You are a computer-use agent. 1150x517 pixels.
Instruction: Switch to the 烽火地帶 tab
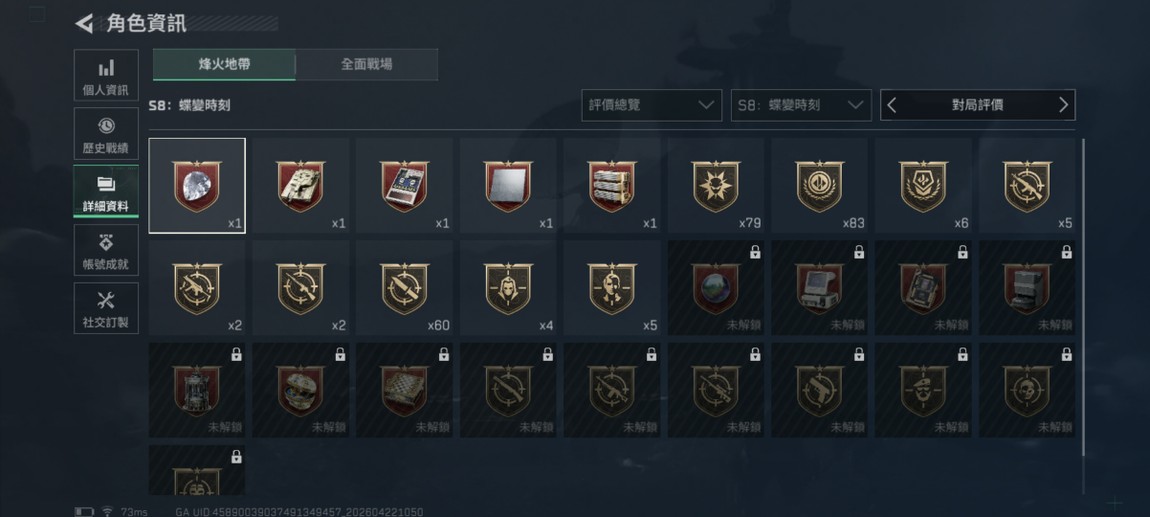[224, 65]
